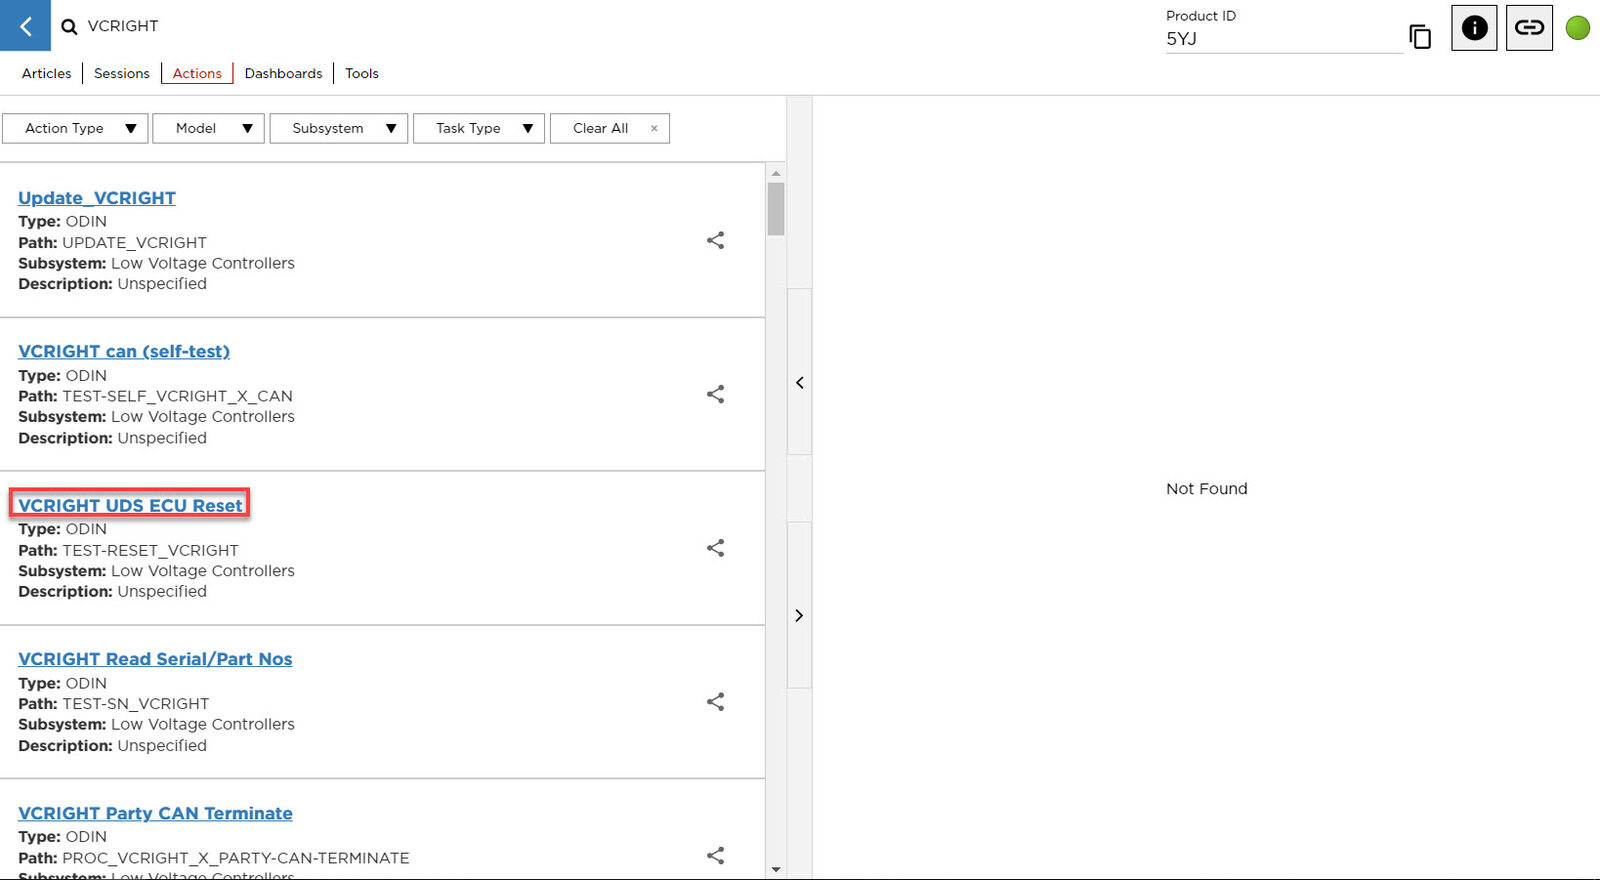This screenshot has width=1600, height=880.
Task: Expand the Task Type dropdown
Action: (x=479, y=128)
